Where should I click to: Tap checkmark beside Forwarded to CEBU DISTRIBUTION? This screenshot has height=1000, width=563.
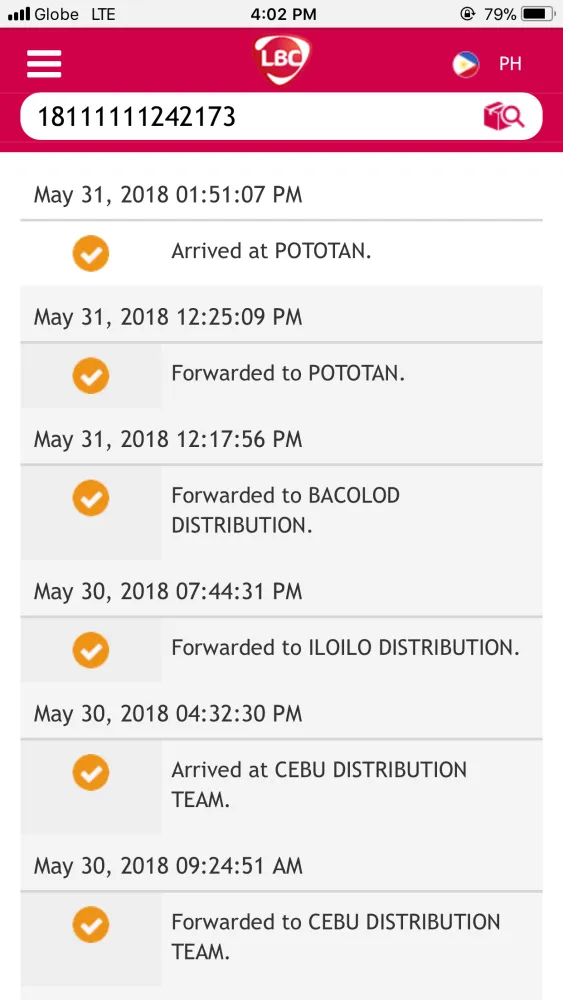[91, 925]
